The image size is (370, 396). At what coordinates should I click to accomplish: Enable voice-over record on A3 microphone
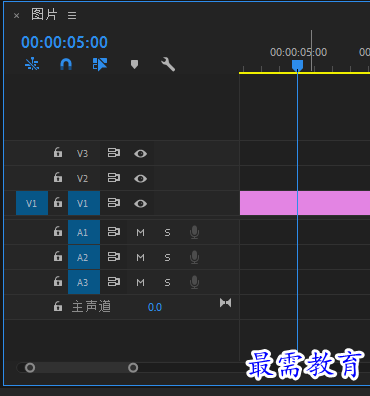[x=194, y=283]
